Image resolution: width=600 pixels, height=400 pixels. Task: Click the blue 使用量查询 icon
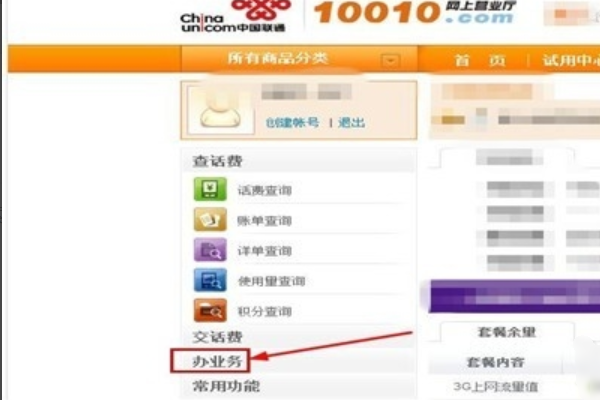210,280
